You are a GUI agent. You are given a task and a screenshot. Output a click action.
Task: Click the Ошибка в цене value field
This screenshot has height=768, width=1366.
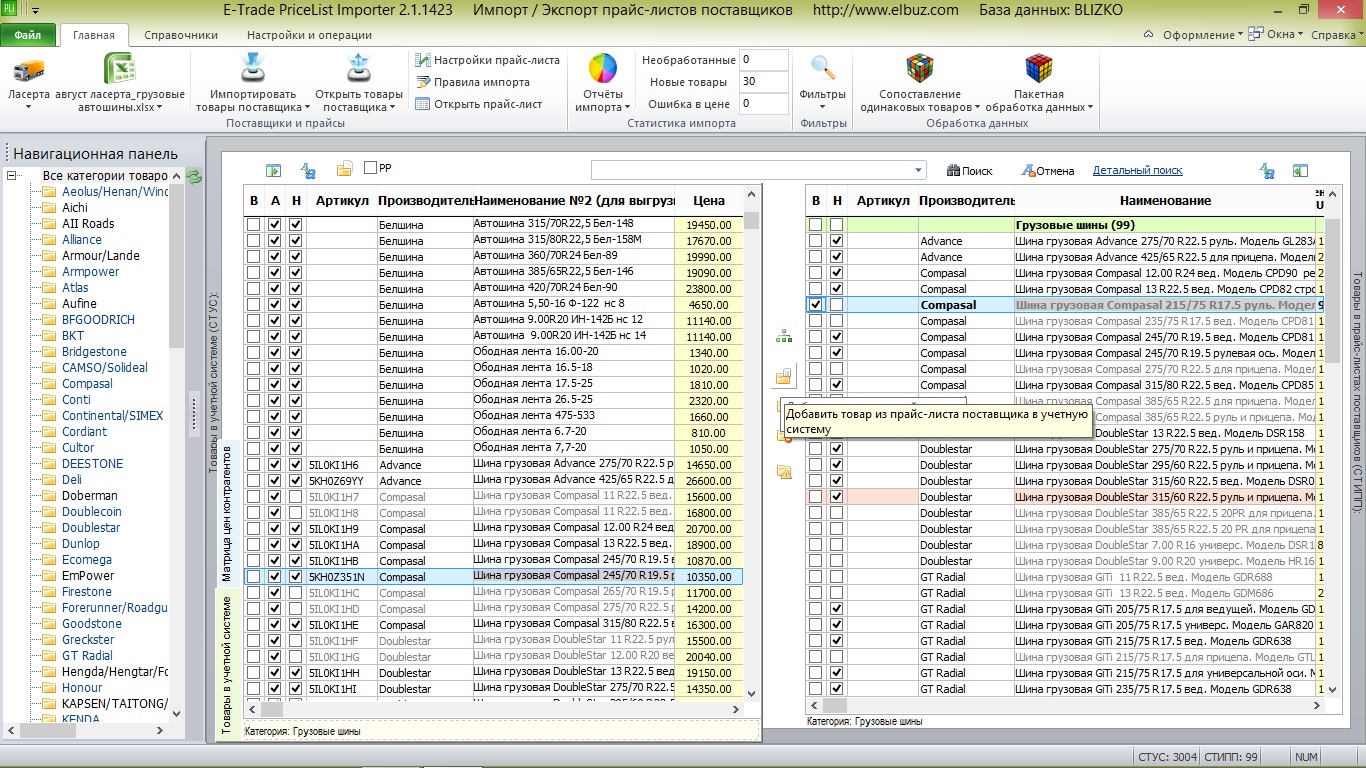point(765,104)
